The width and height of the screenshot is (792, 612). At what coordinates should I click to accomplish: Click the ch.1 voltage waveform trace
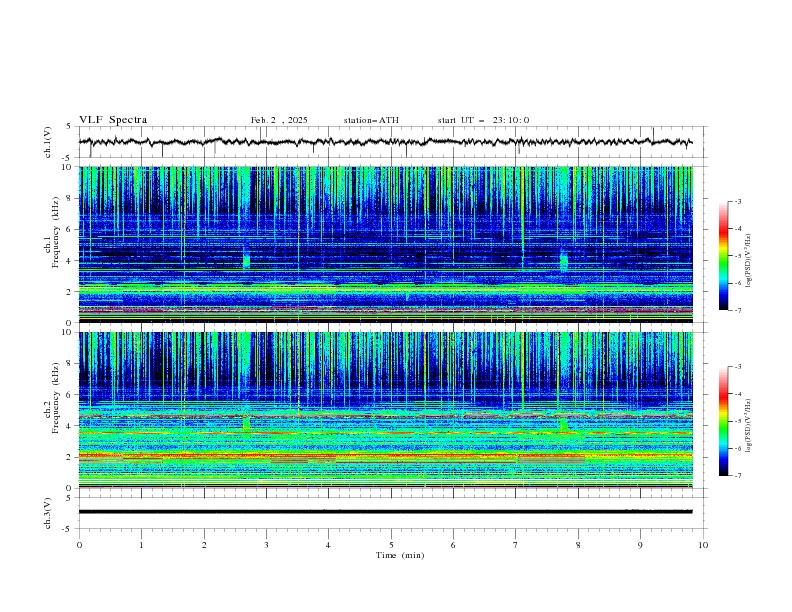(x=385, y=142)
